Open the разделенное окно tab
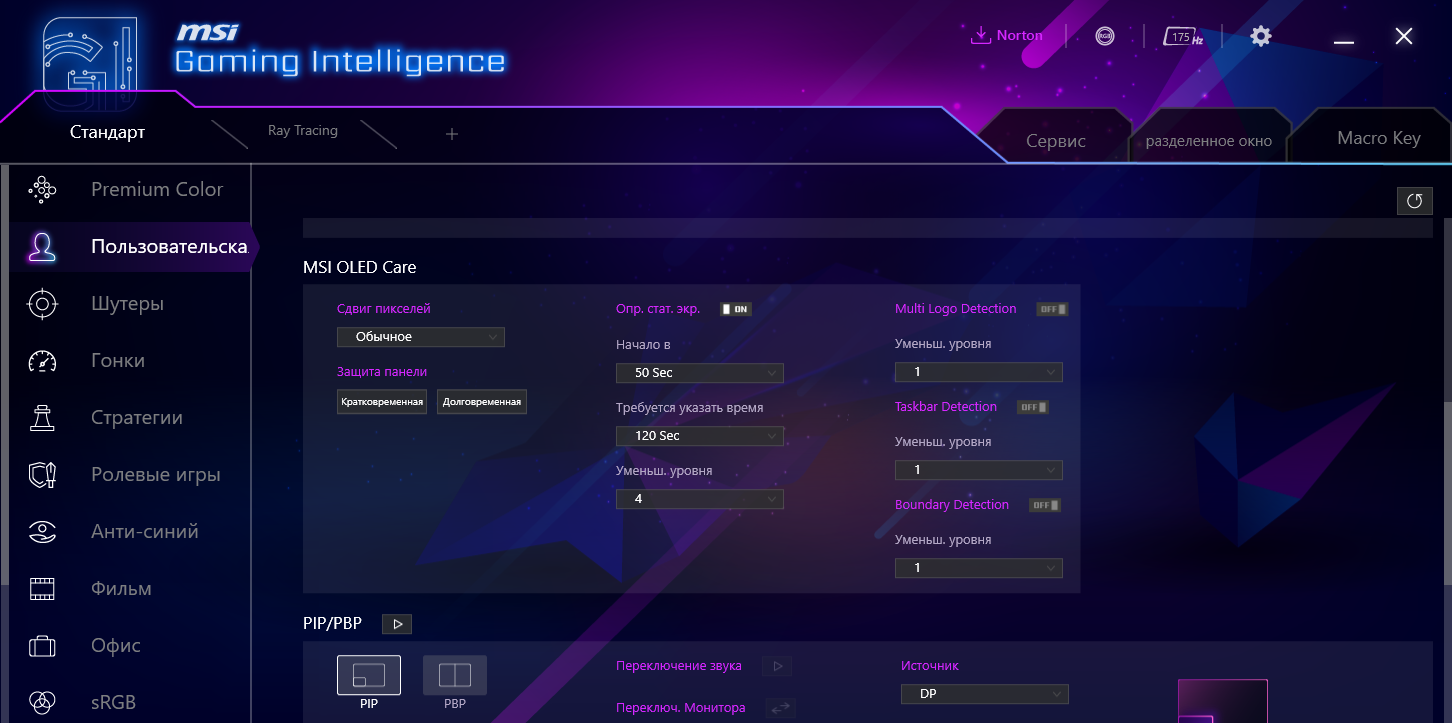Viewport: 1452px width, 723px height. point(1209,141)
